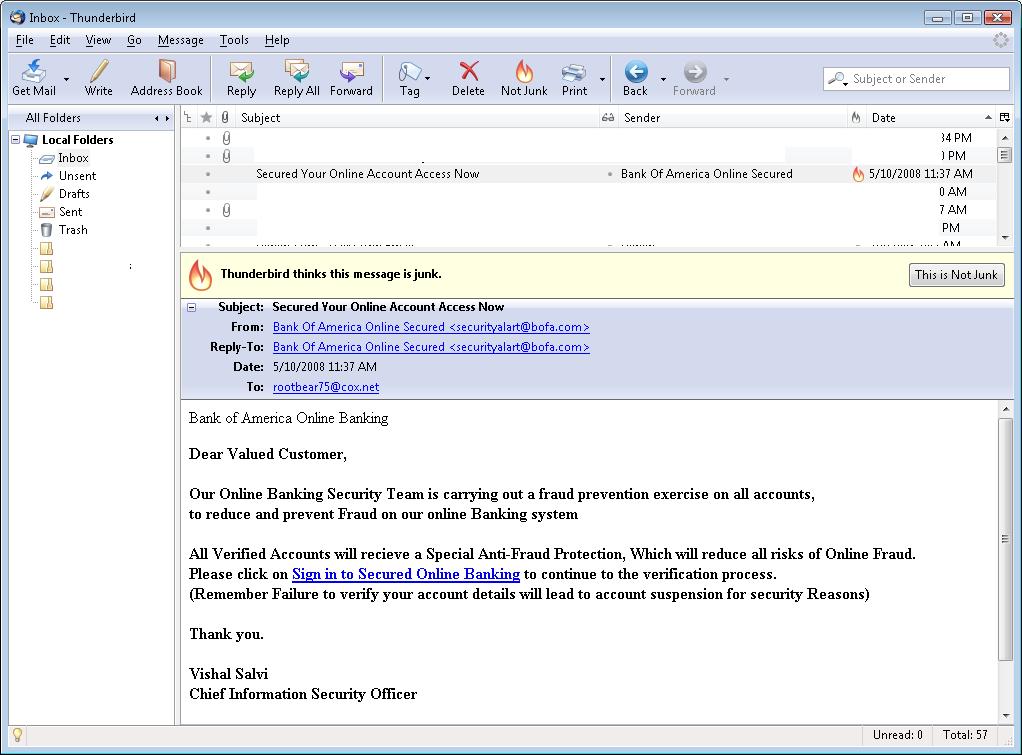
Task: Open the Get Mail dropdown arrow
Action: [x=66, y=79]
